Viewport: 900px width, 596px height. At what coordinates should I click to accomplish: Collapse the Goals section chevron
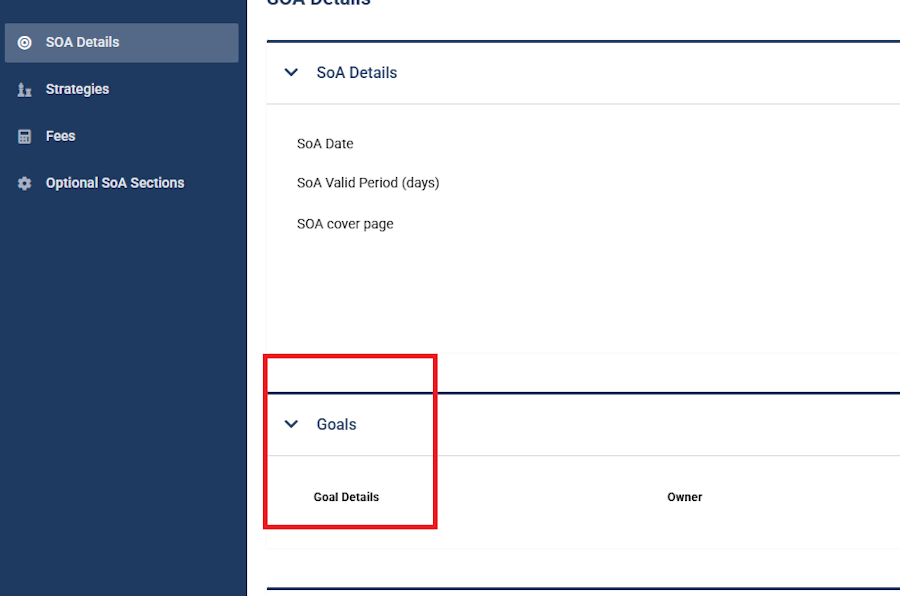coord(292,424)
